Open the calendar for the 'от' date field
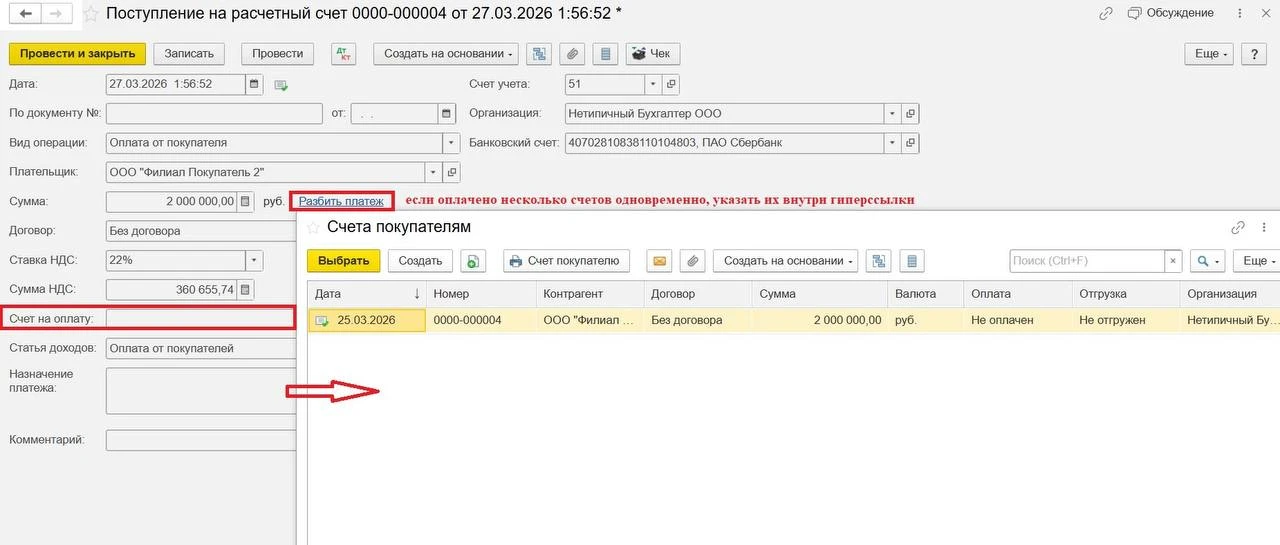The height and width of the screenshot is (545, 1280). [x=447, y=114]
